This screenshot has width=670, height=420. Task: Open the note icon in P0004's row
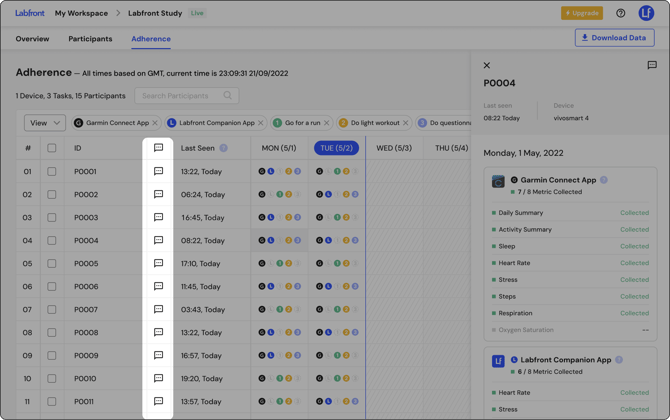(158, 240)
